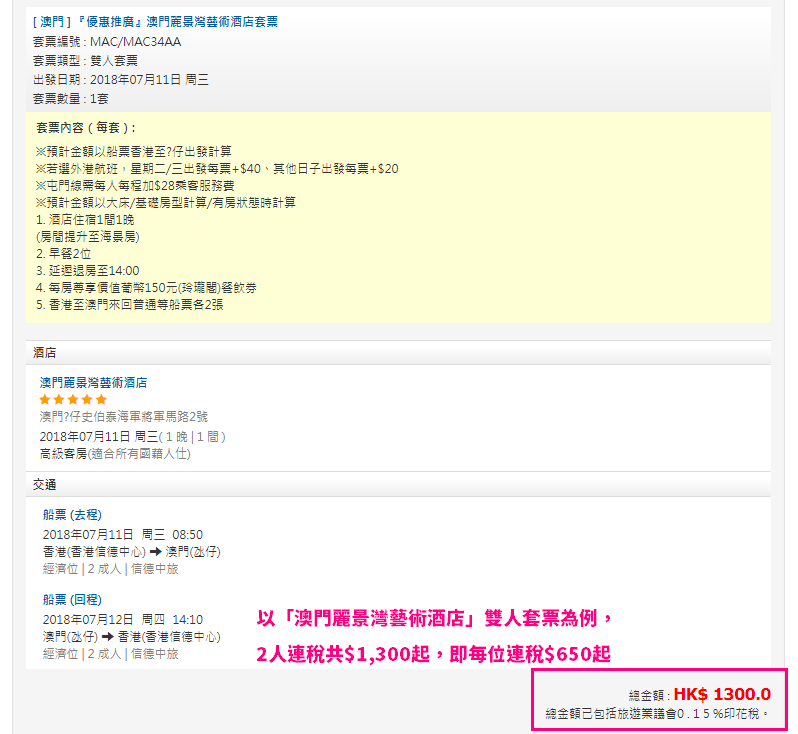This screenshot has width=798, height=734.
Task: Click the package quantity 1套 line
Action: (x=70, y=99)
